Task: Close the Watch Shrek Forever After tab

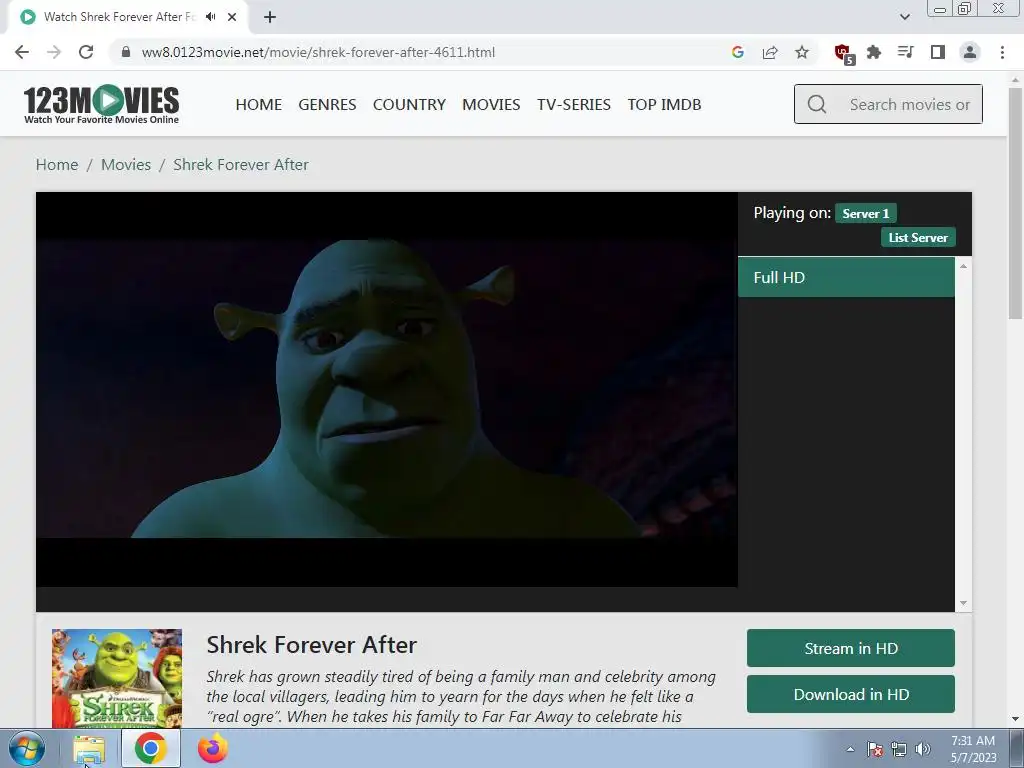Action: coord(232,17)
